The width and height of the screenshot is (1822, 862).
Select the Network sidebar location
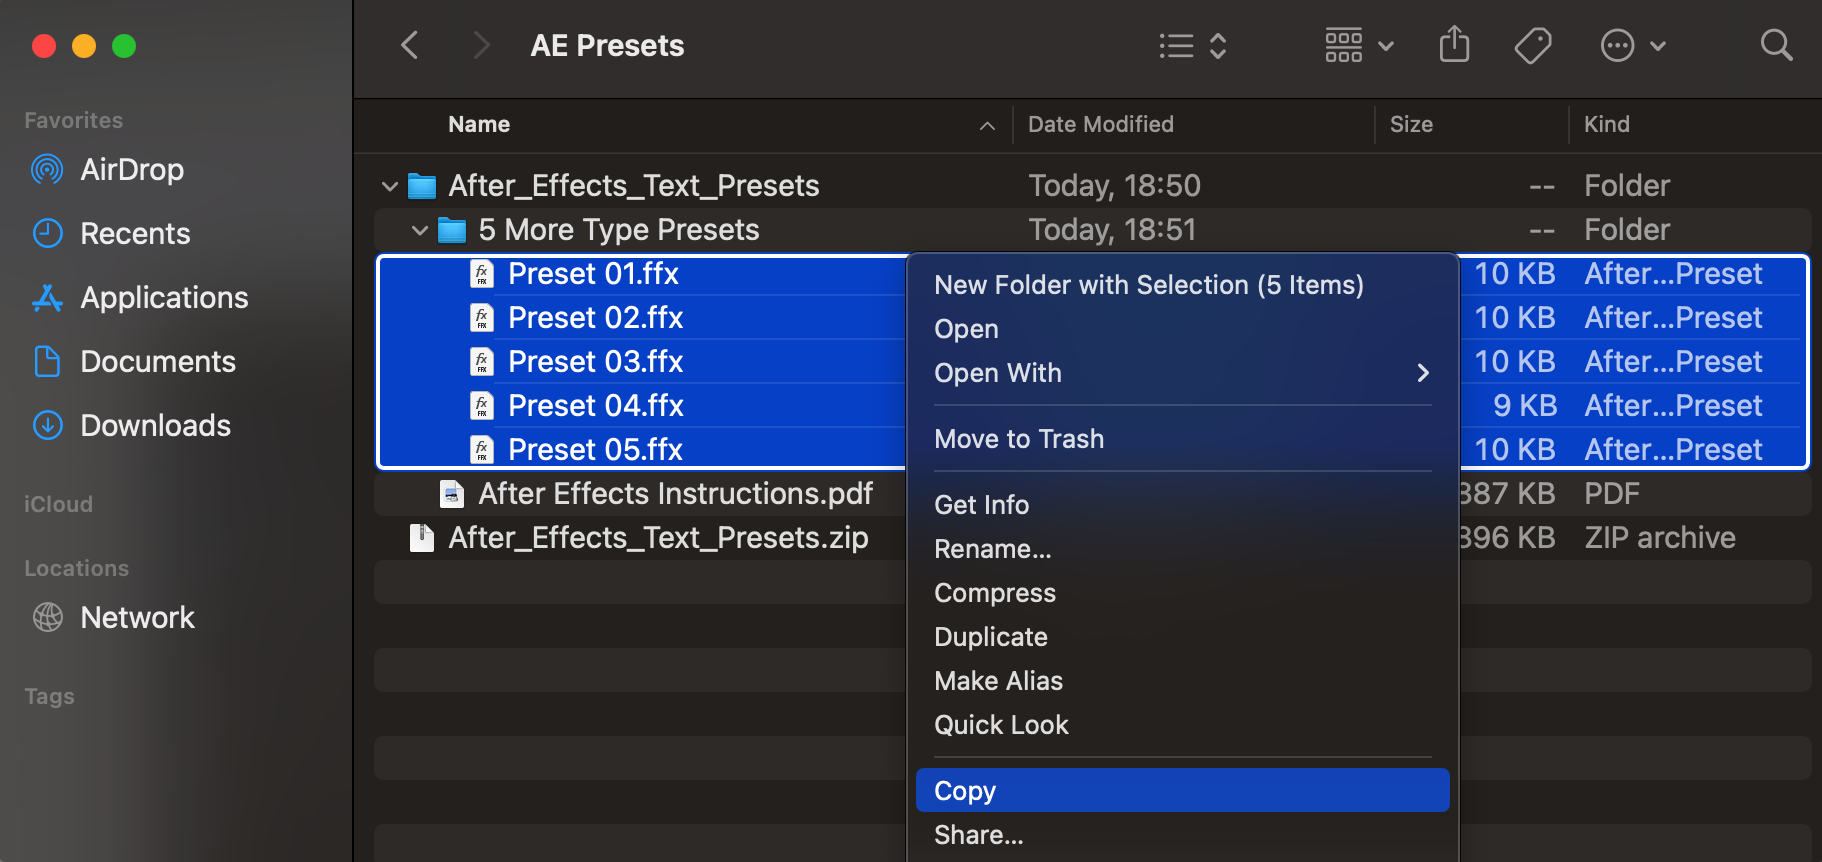coord(137,618)
